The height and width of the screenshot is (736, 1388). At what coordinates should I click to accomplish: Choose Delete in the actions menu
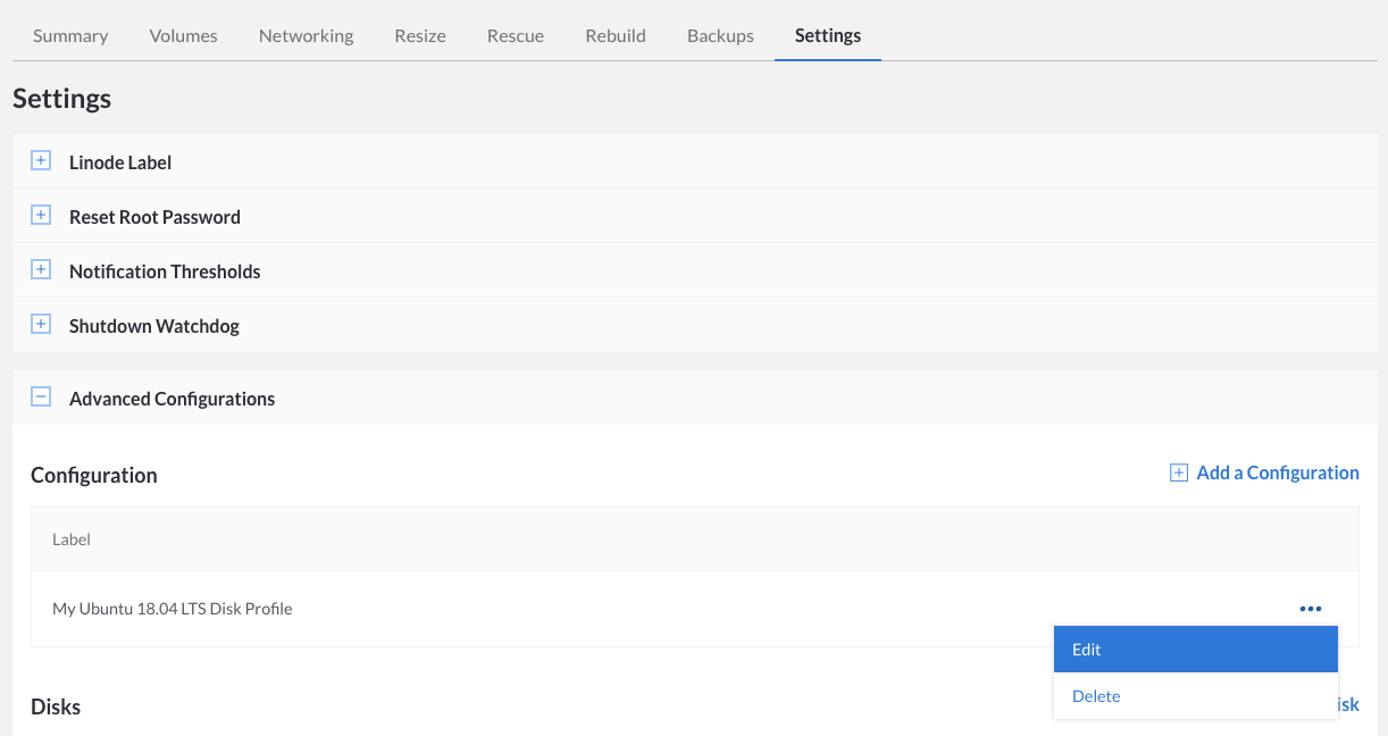1096,695
